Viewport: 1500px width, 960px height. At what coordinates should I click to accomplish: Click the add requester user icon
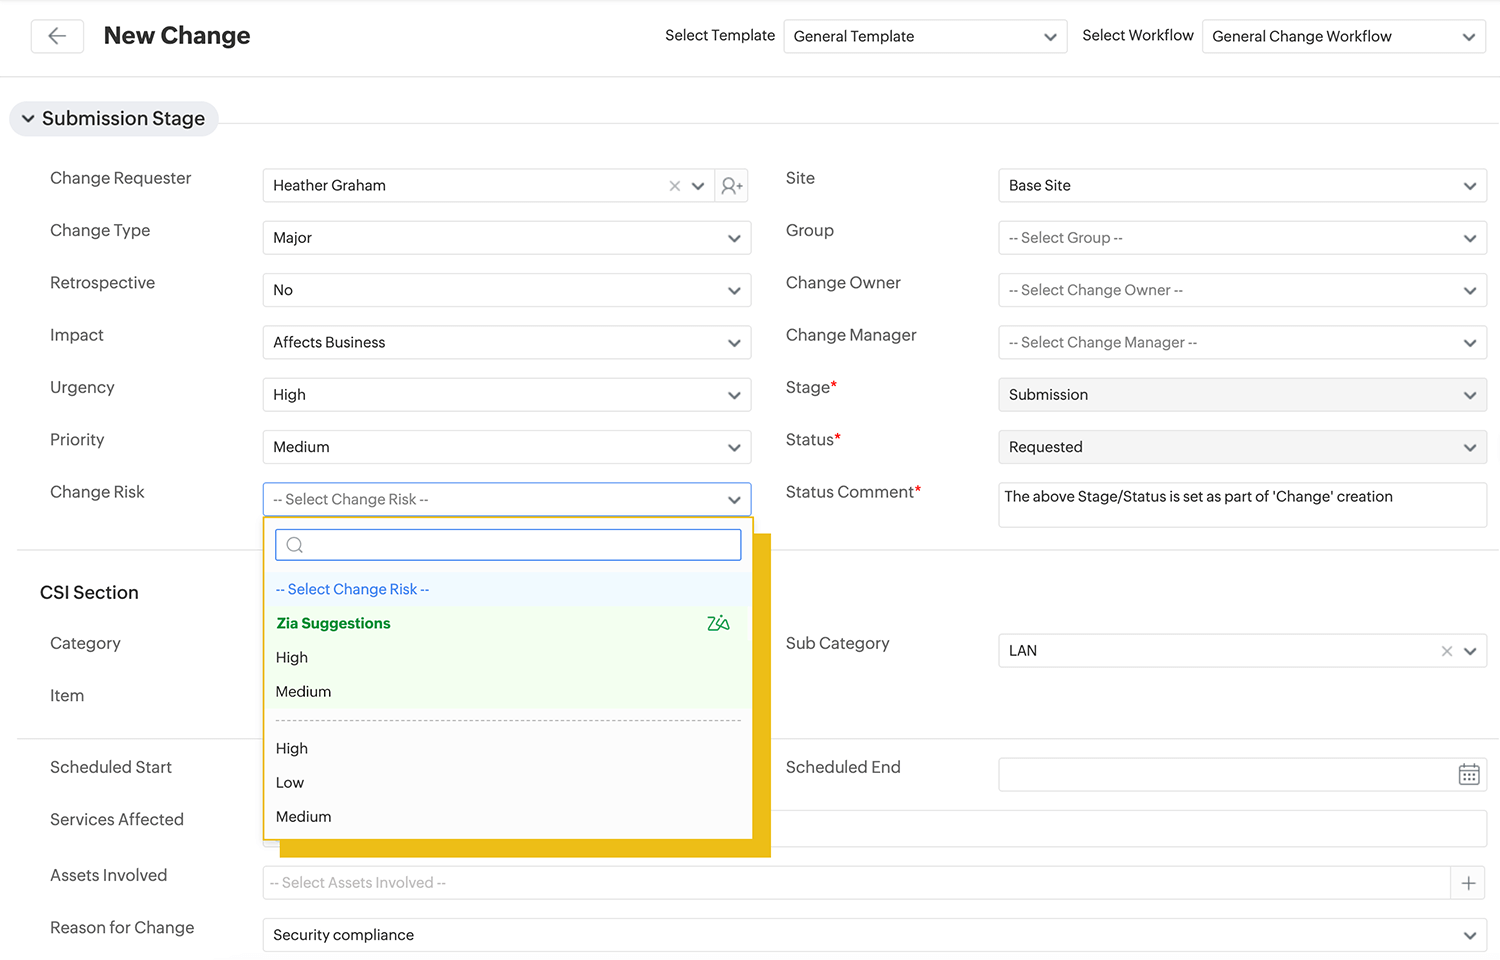pyautogui.click(x=732, y=186)
